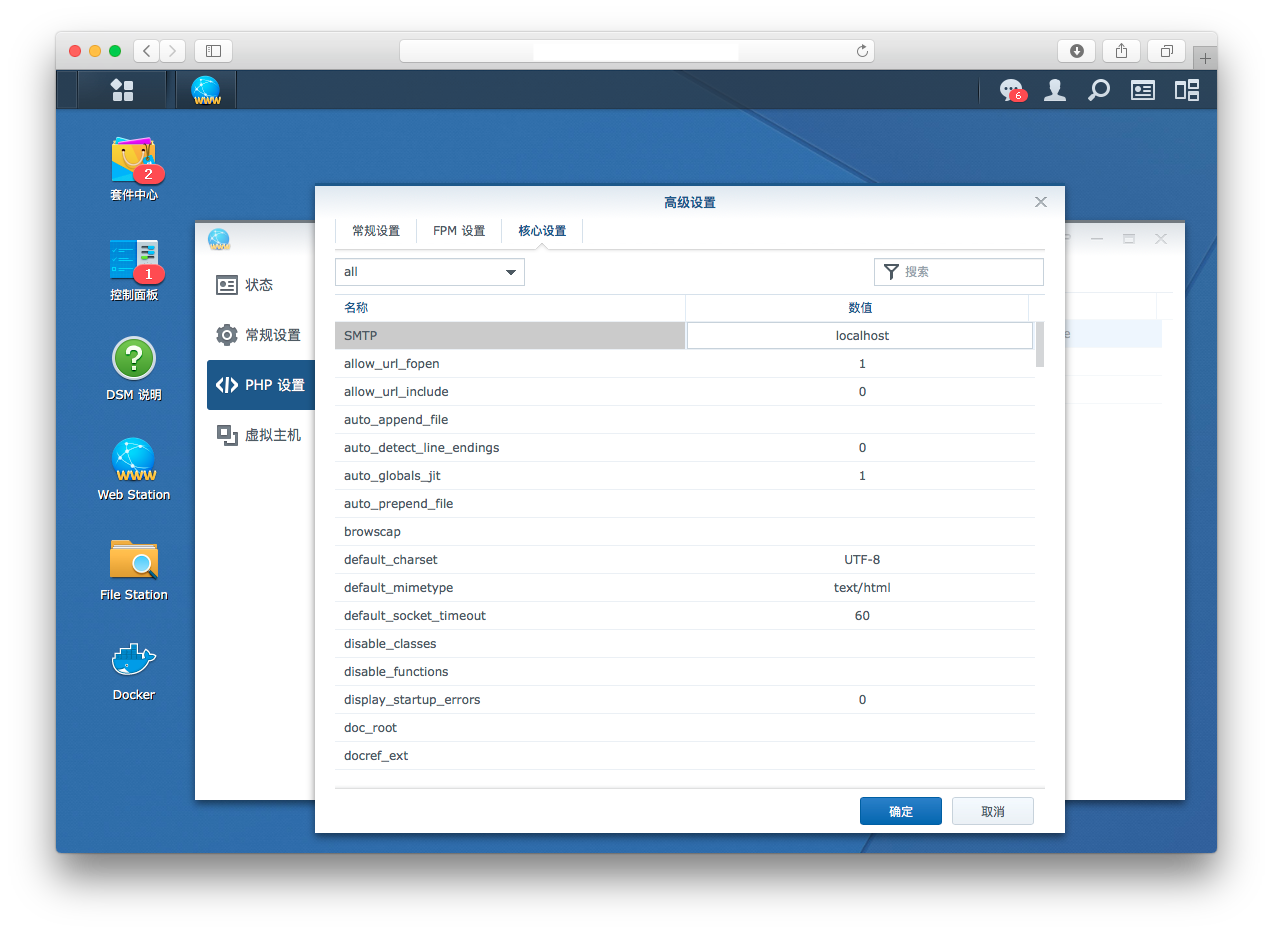1273x933 pixels.
Task: Select PHP 设置 in the Web Station sidebar
Action: point(261,385)
